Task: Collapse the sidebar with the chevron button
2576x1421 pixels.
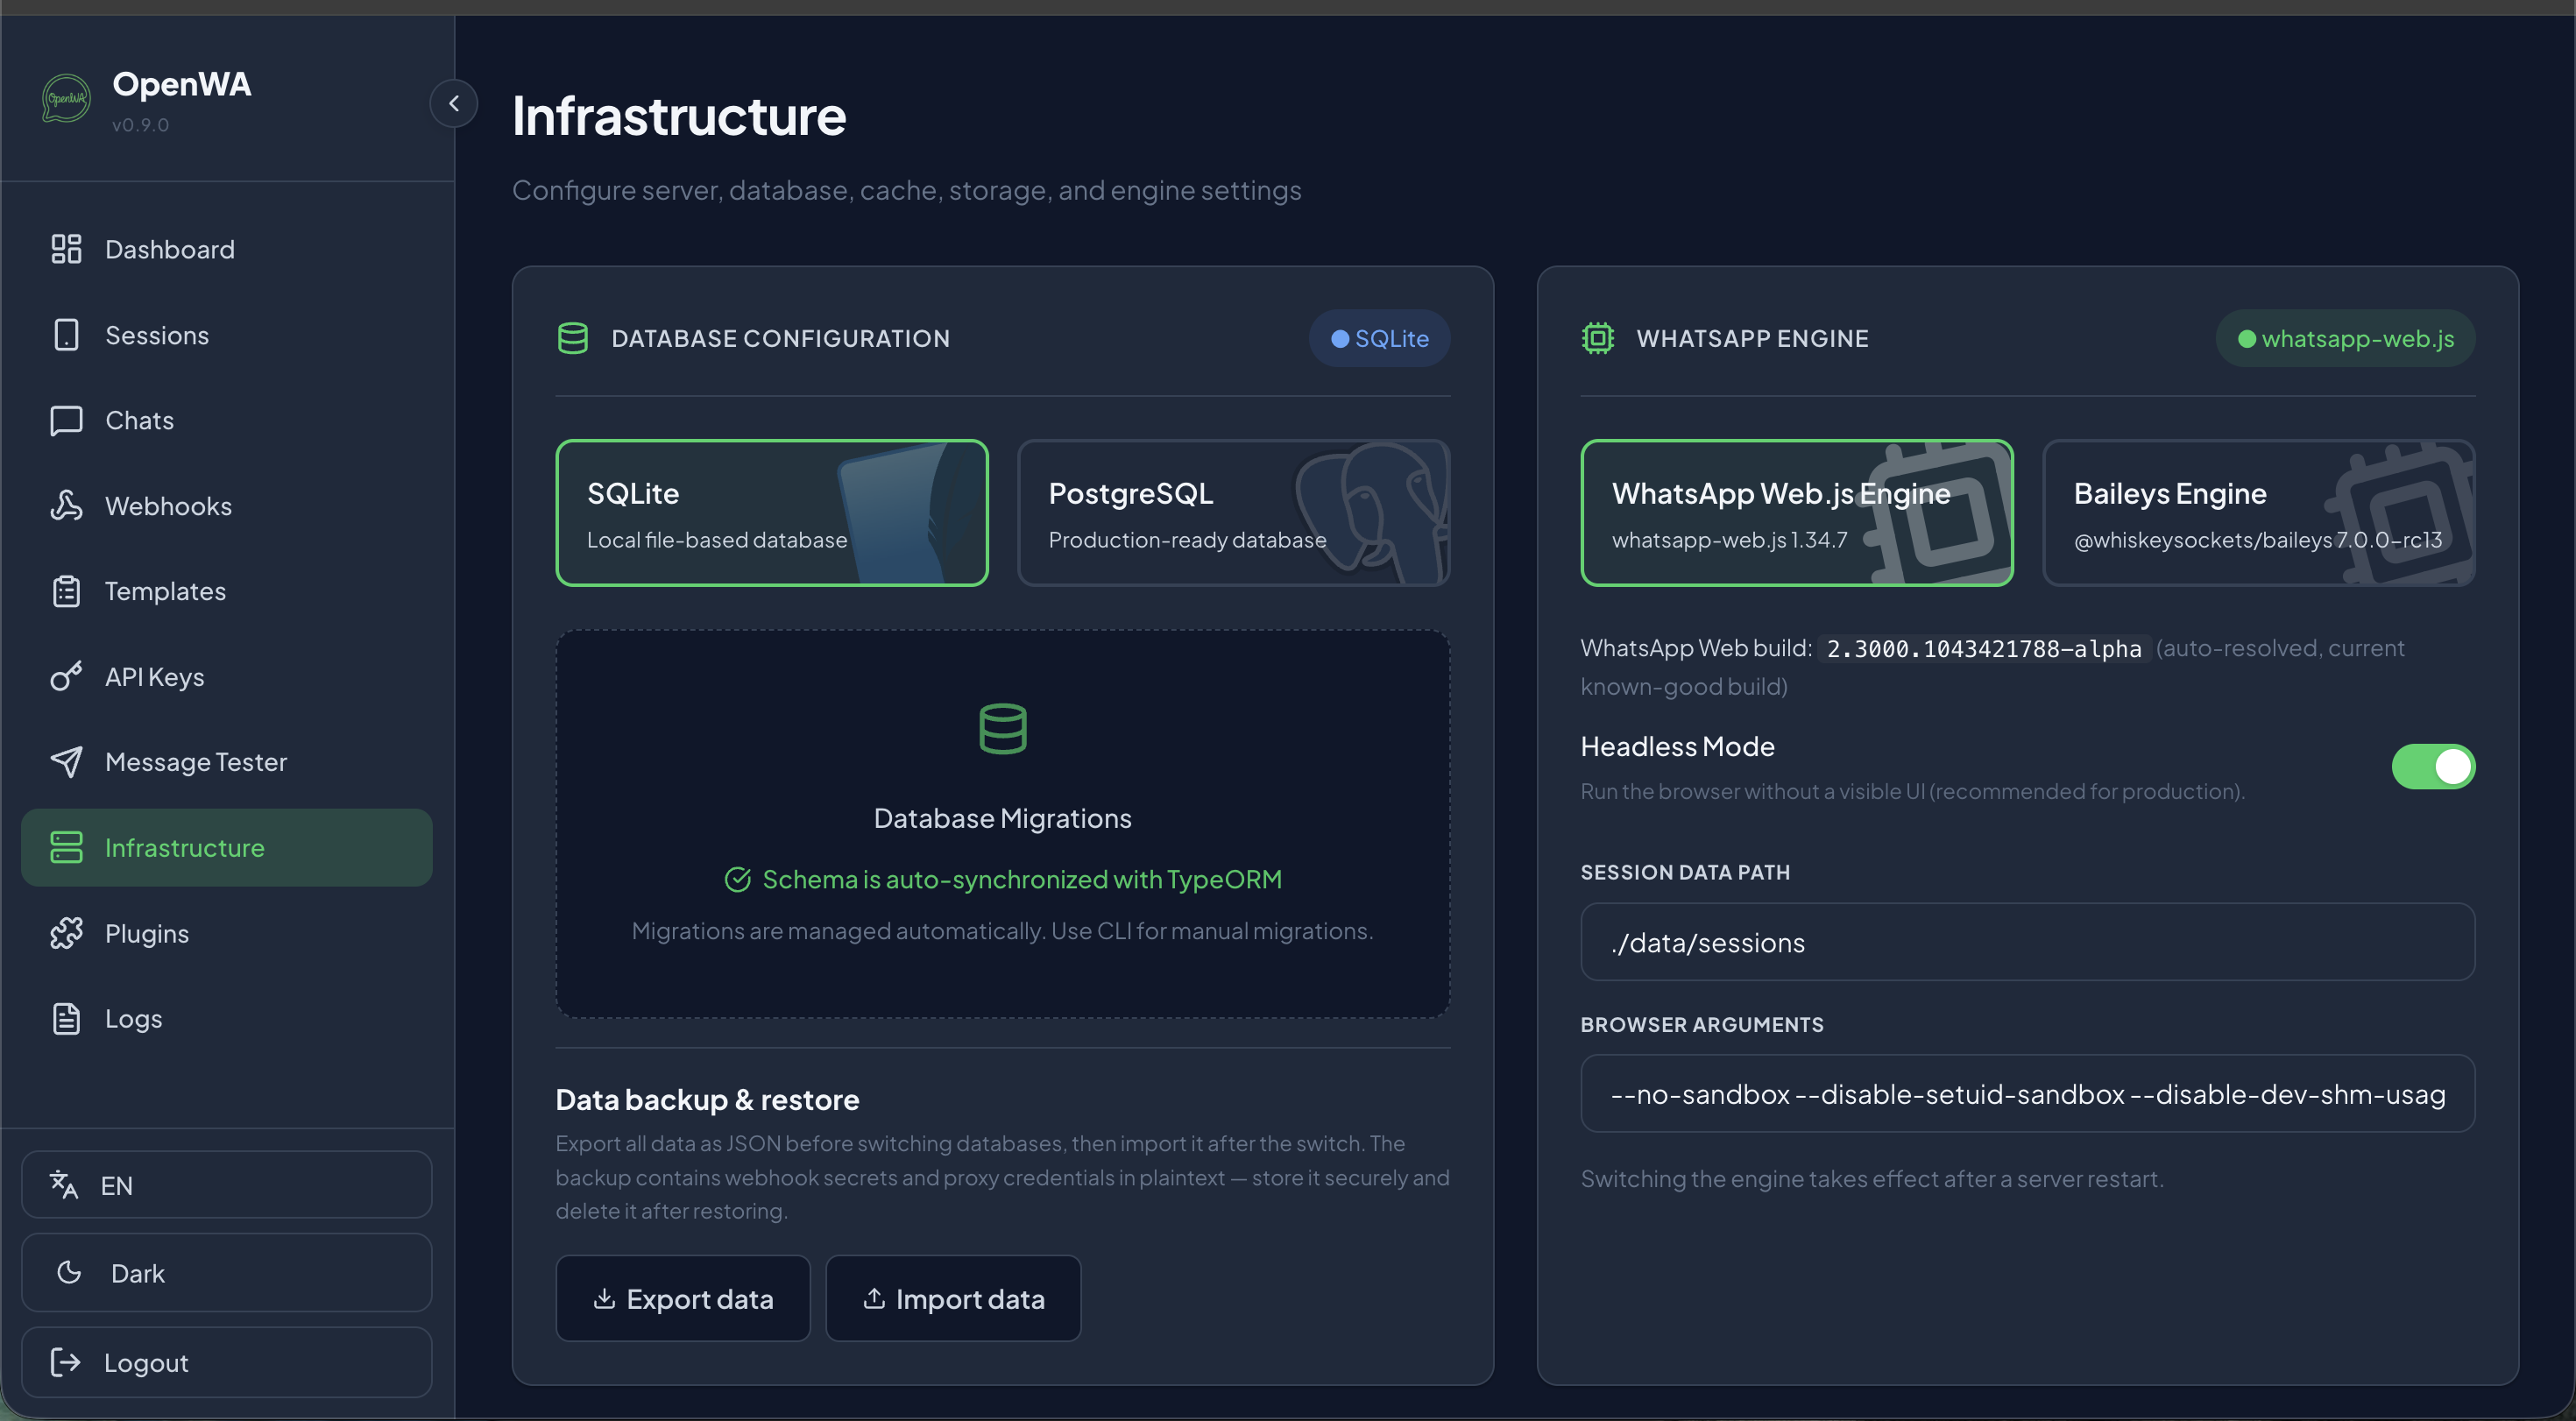Action: pos(454,103)
